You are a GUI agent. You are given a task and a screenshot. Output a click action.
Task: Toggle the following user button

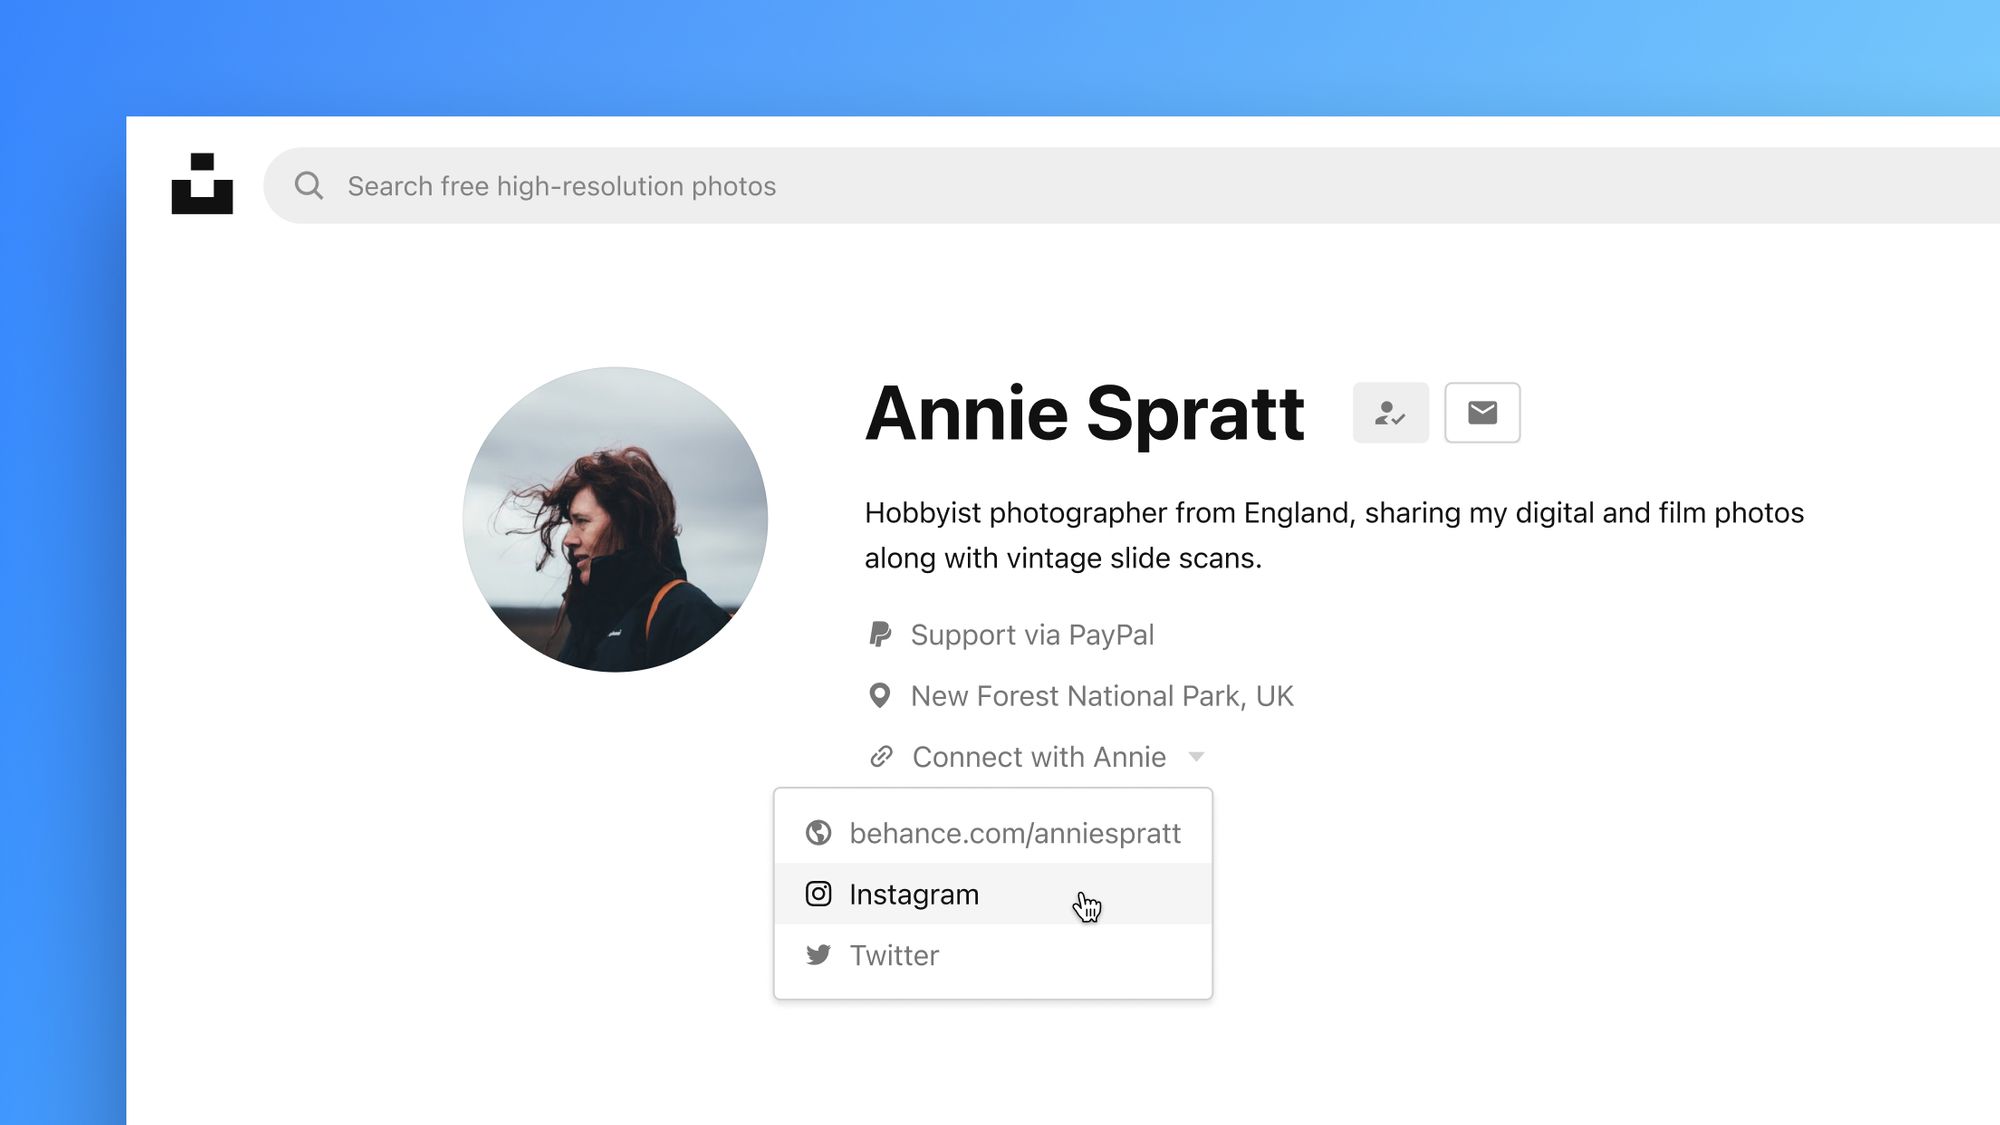1390,412
